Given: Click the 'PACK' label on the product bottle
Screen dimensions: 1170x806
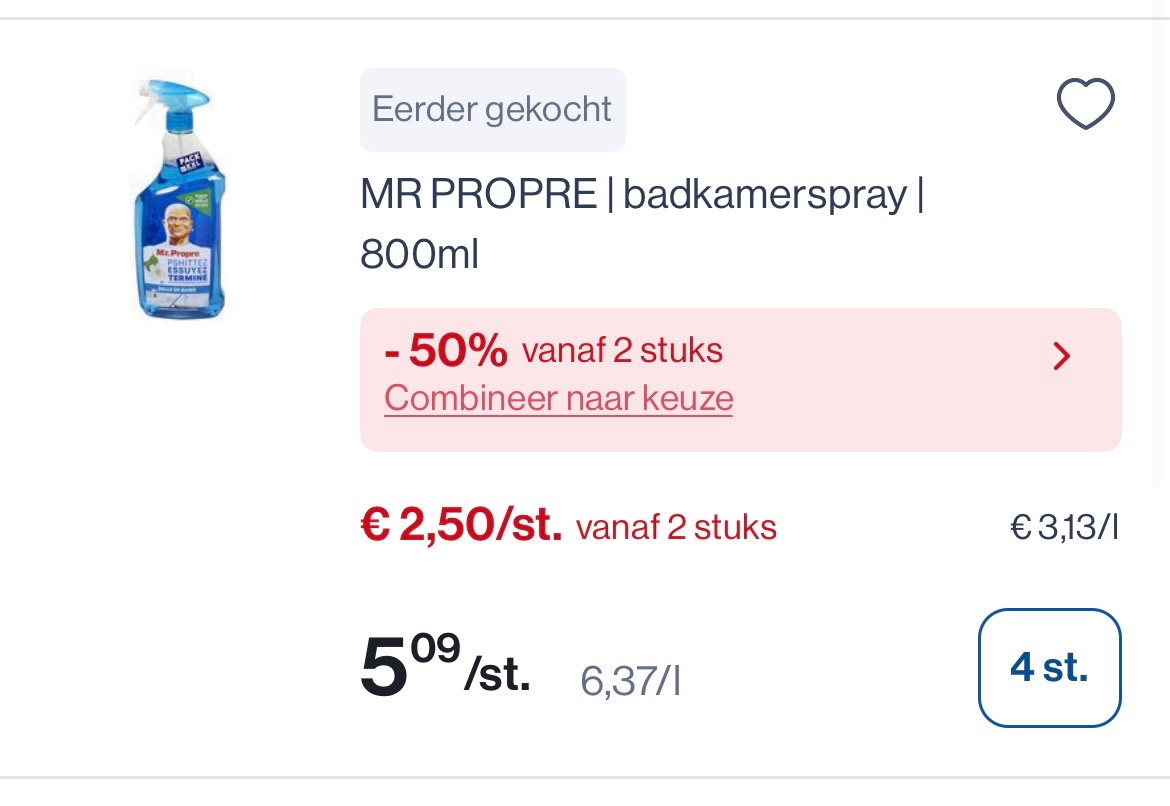Looking at the screenshot, I should 191,164.
